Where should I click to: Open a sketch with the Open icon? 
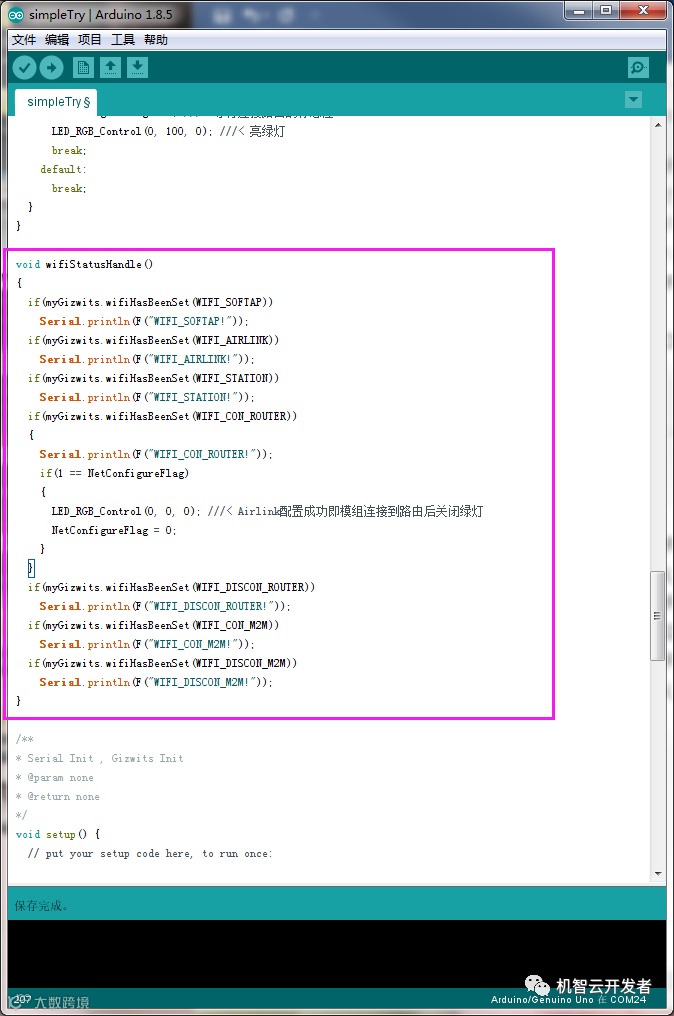(110, 67)
